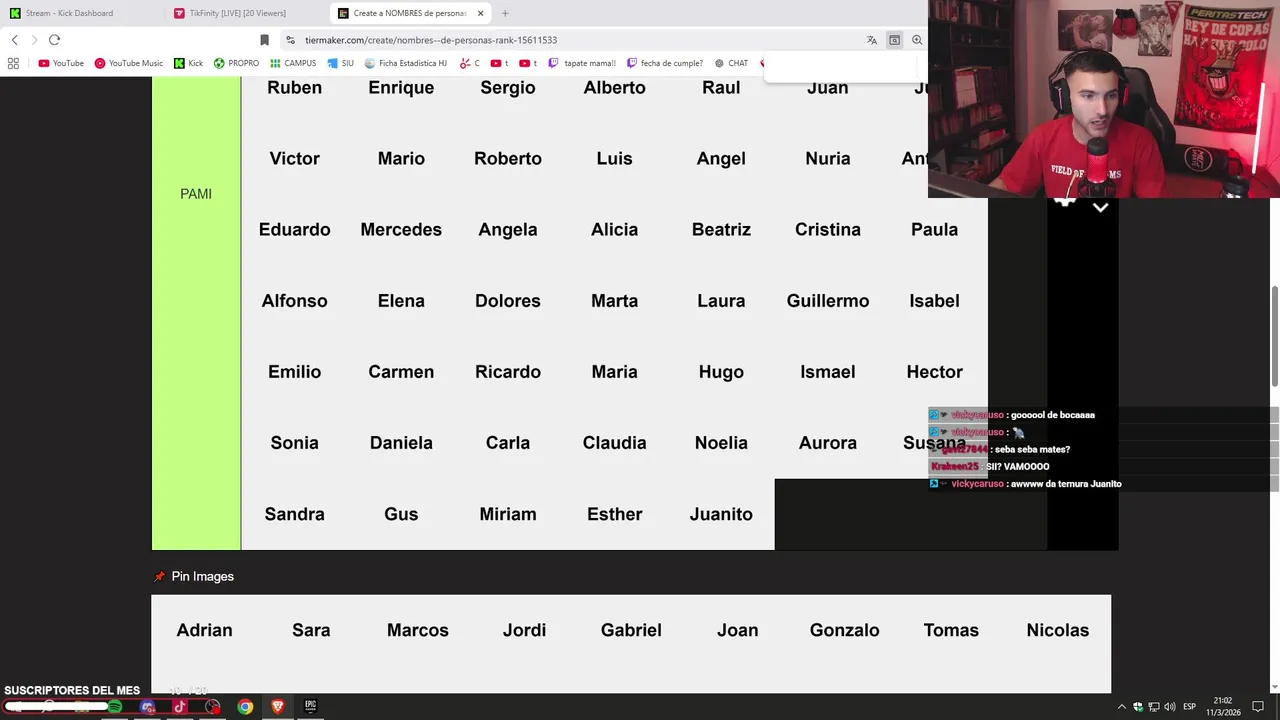1280x720 pixels.
Task: Open the Ficha Estadistica HJ bookmark
Action: [406, 63]
